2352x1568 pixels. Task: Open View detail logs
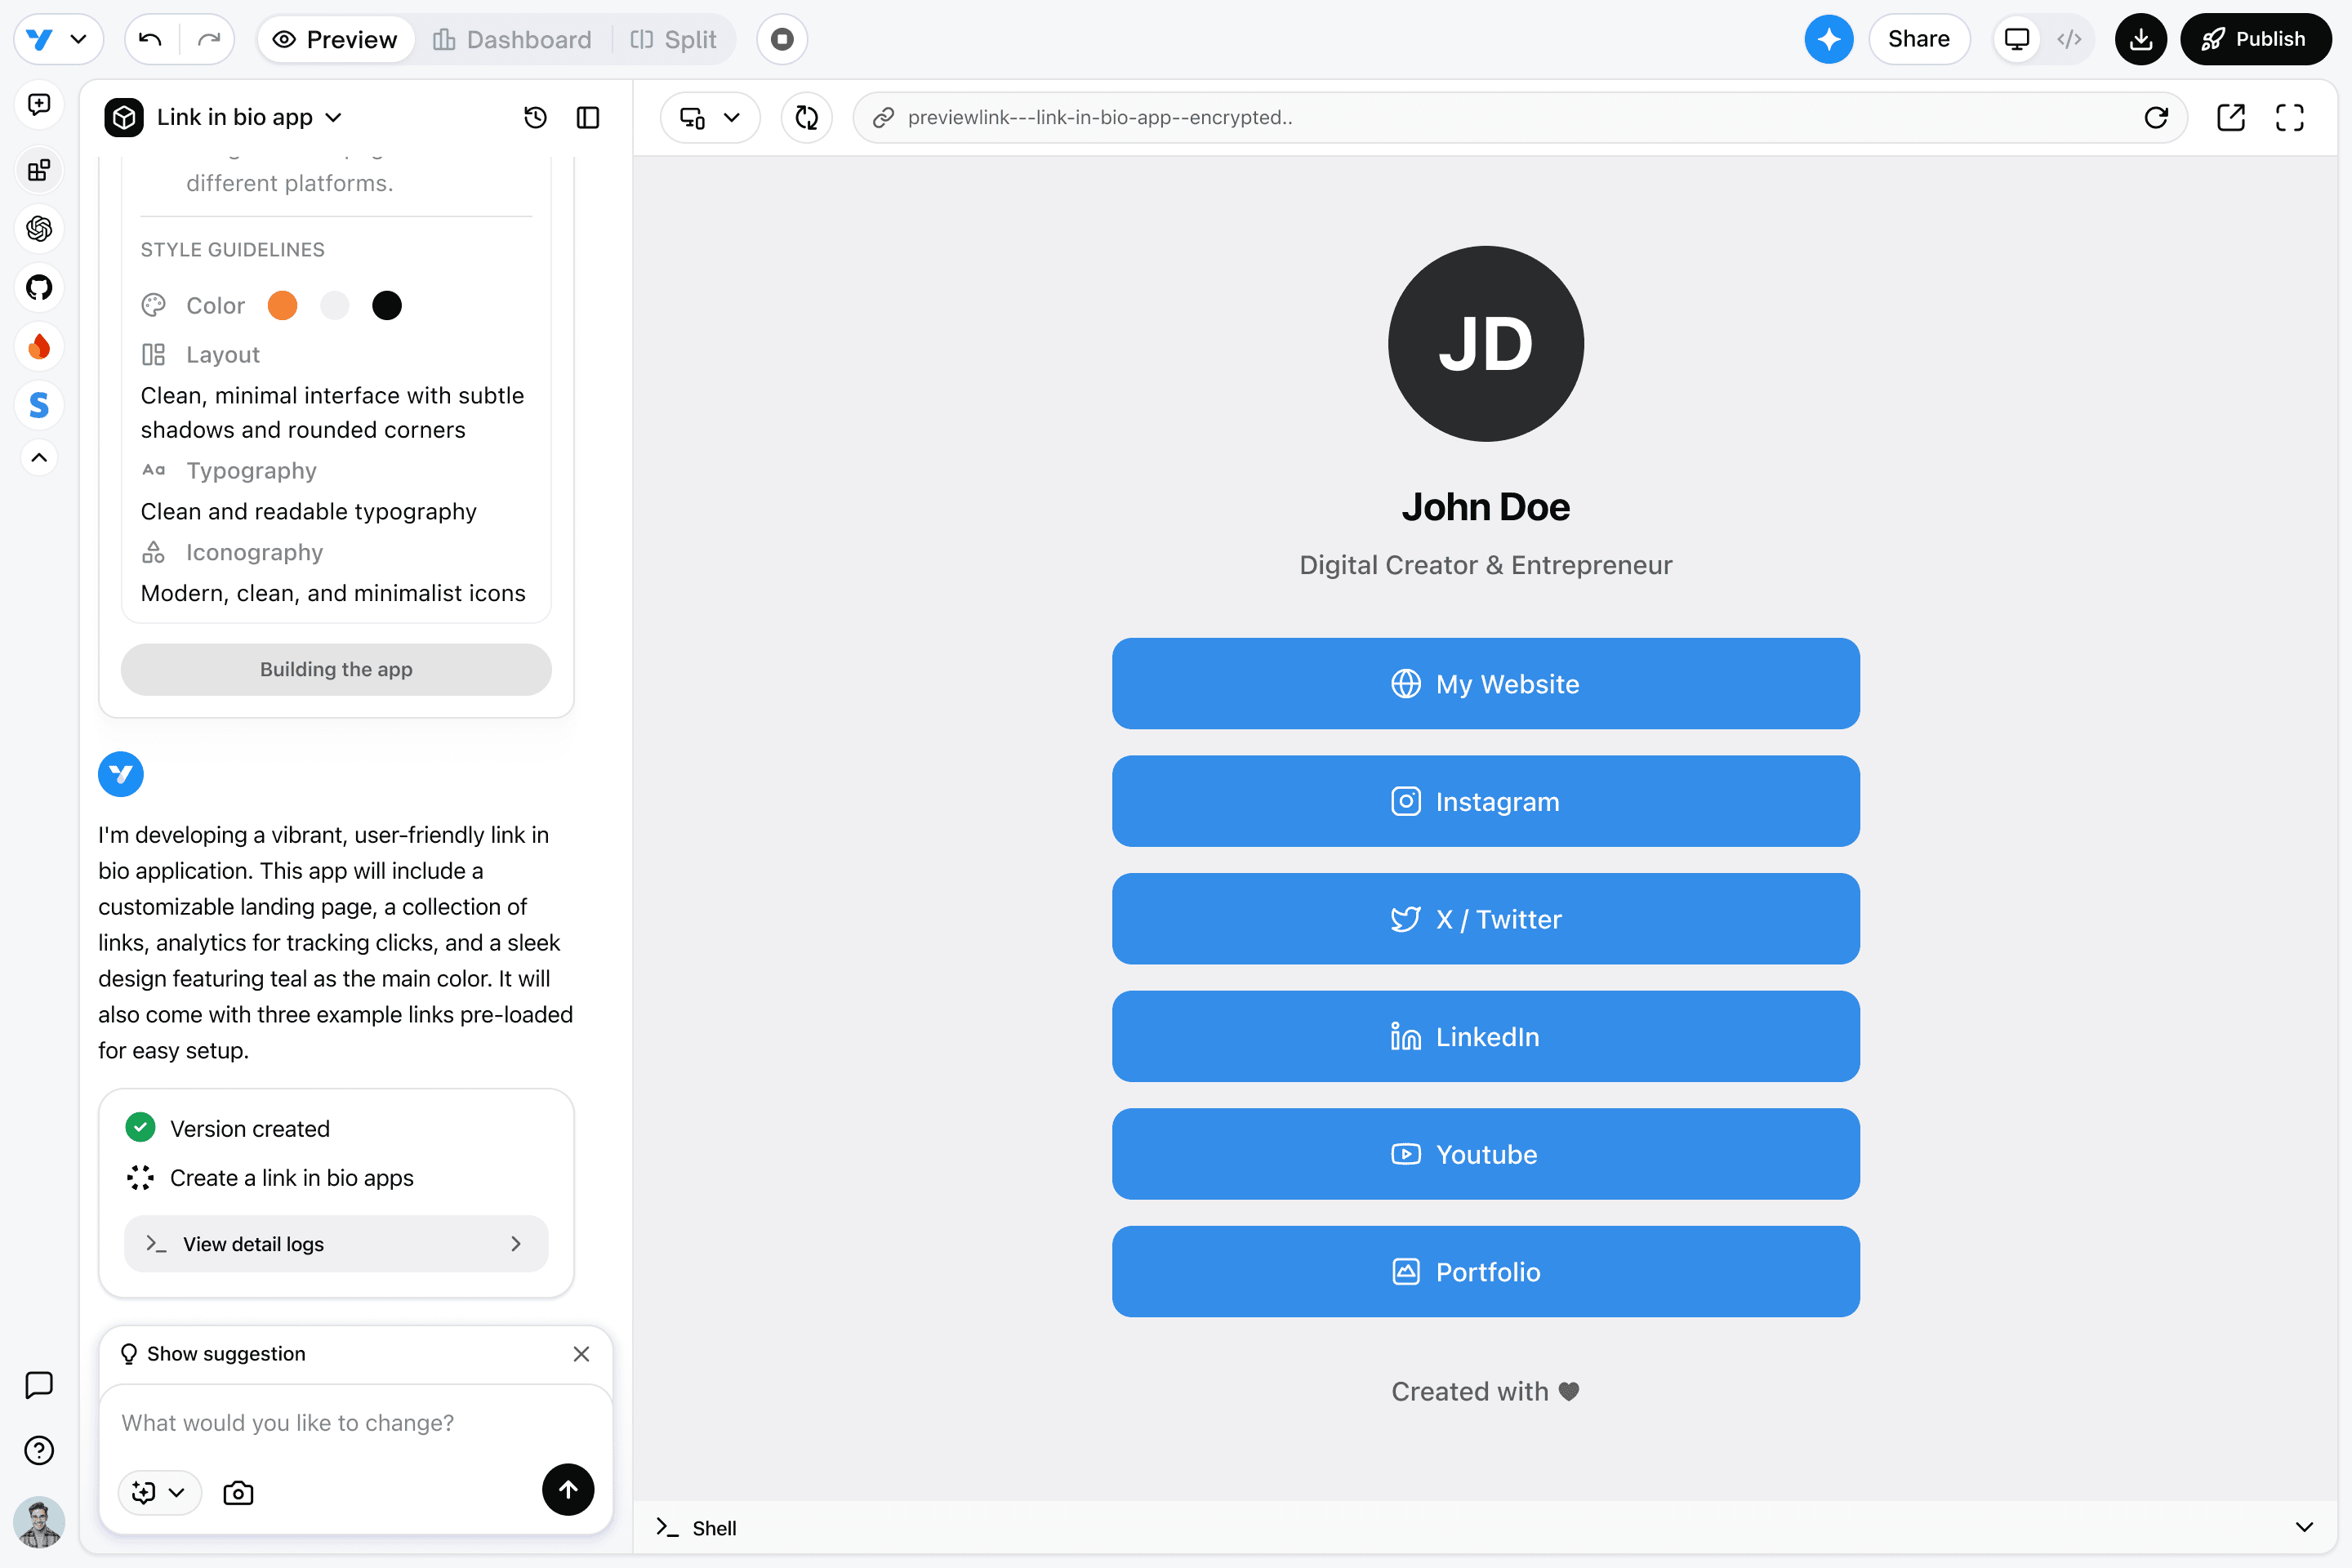[336, 1243]
